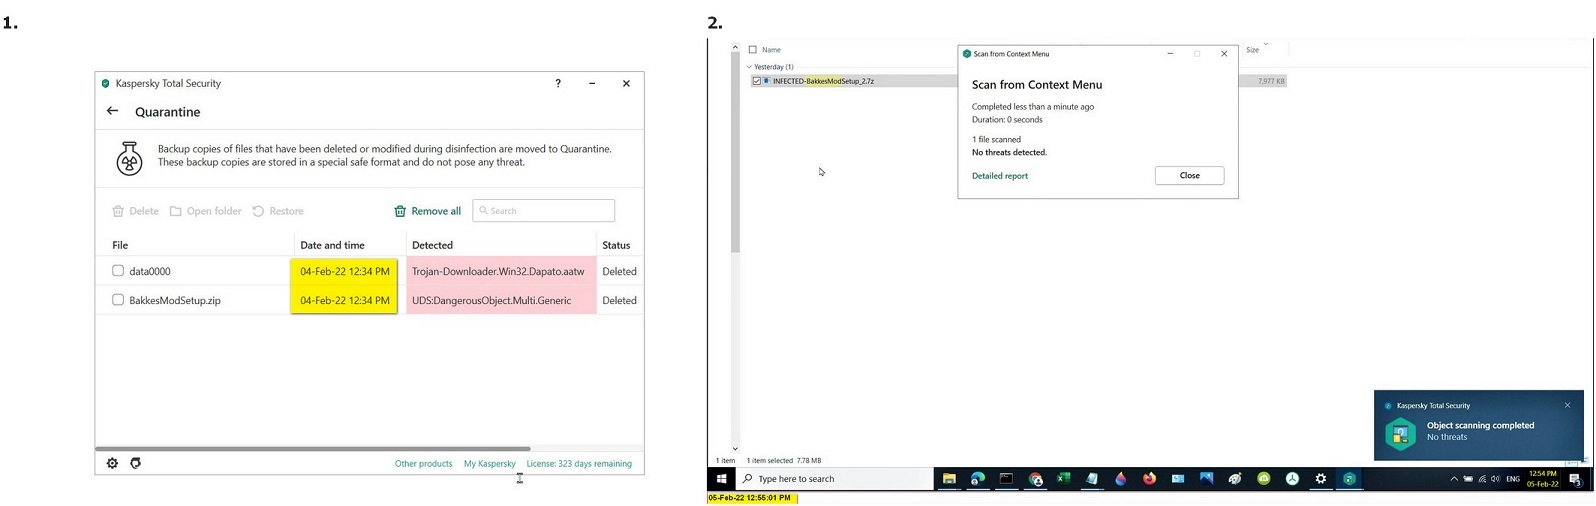This screenshot has height=506, width=1596.
Task: Open the Photos app taskbar icon
Action: click(1206, 479)
